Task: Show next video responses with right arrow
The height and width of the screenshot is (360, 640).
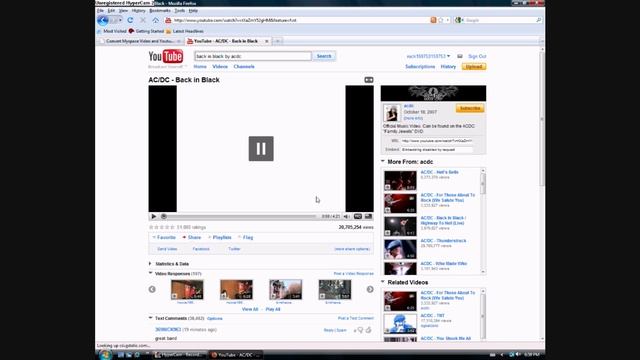Action: click(x=370, y=289)
